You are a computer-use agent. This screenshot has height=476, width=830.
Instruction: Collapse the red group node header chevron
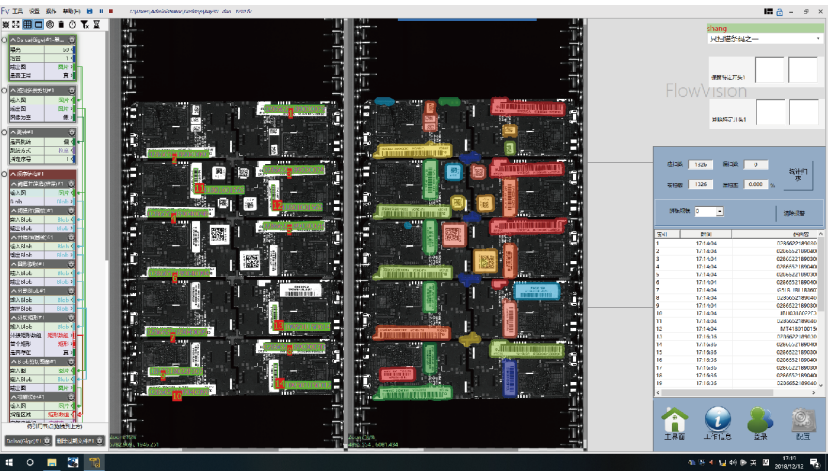(13, 174)
